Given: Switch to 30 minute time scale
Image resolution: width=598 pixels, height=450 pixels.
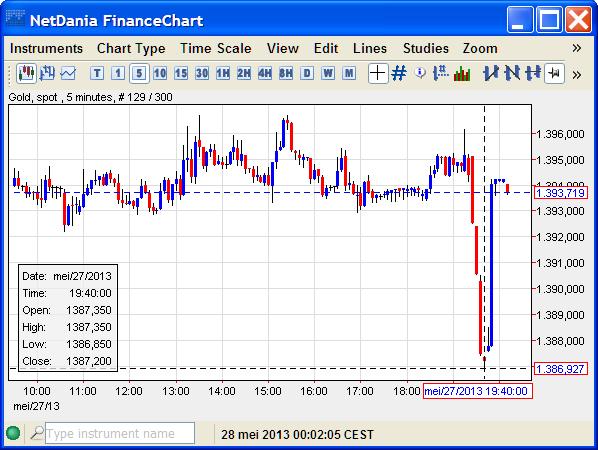Looking at the screenshot, I should 202,73.
